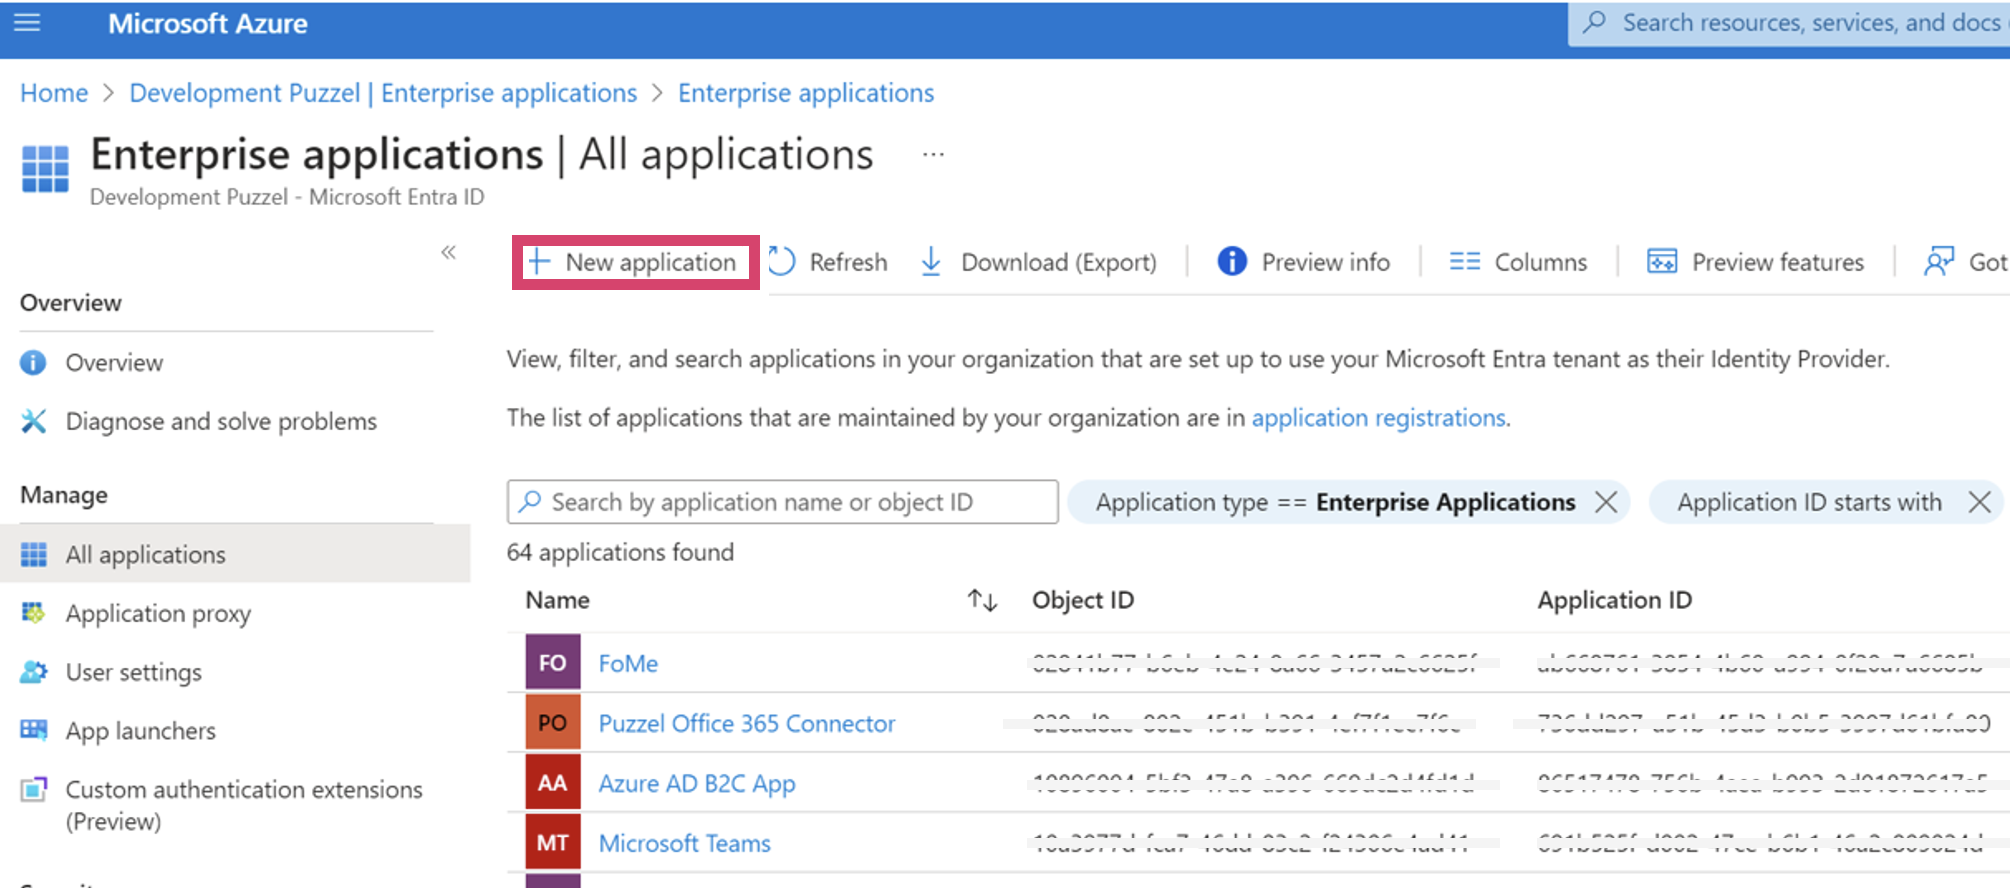Collapse the left navigation pane

point(449,252)
